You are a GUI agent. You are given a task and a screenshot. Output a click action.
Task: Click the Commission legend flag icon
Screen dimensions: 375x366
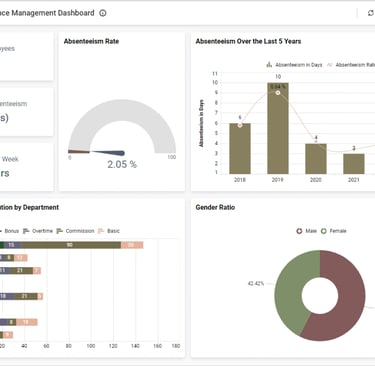coord(60,231)
